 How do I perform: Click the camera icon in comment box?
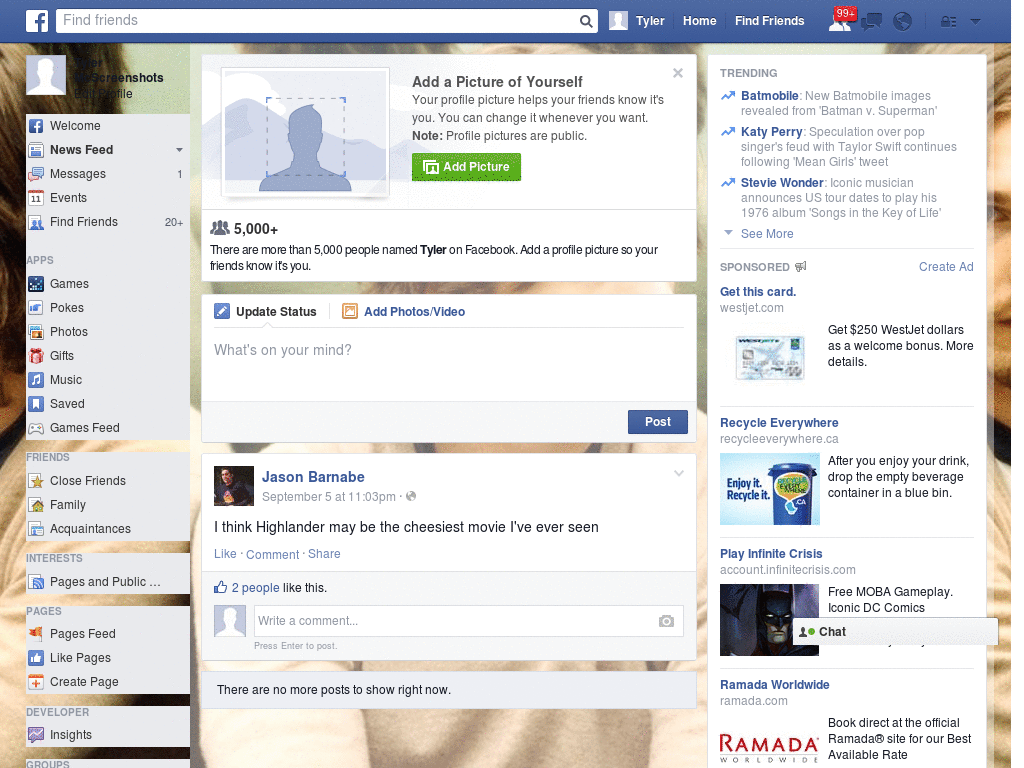(x=666, y=621)
